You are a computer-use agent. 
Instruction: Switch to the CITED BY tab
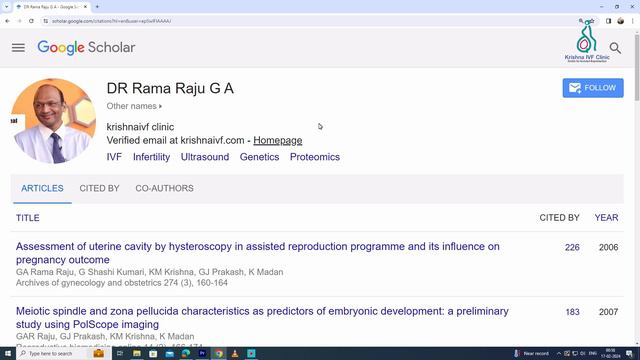pos(99,189)
